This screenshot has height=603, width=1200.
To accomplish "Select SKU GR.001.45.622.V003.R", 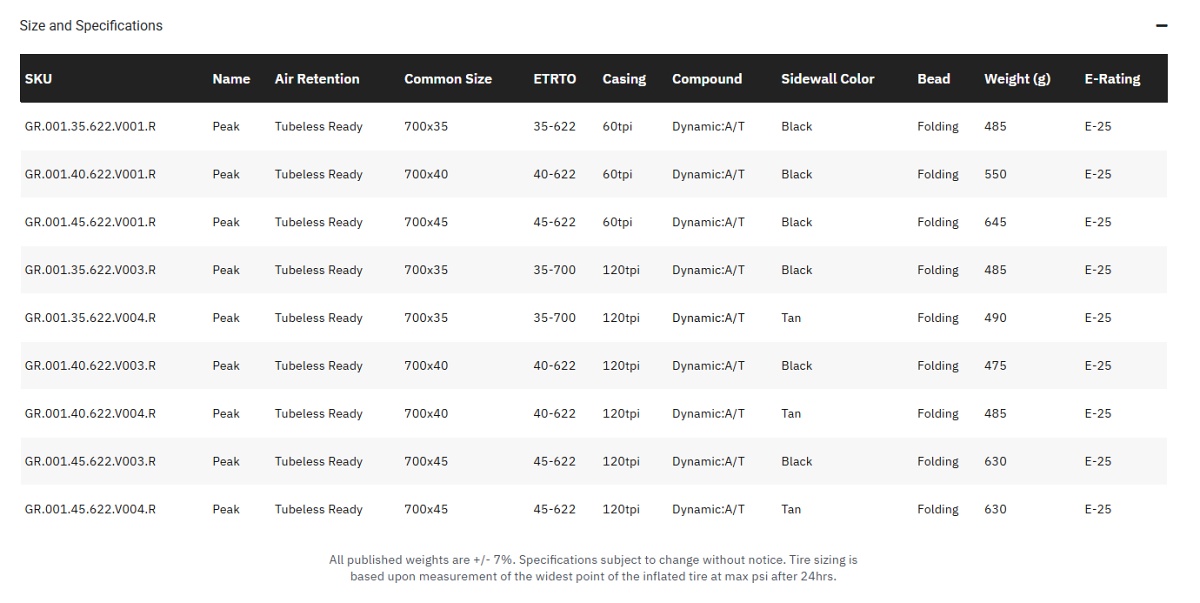I will (x=90, y=462).
